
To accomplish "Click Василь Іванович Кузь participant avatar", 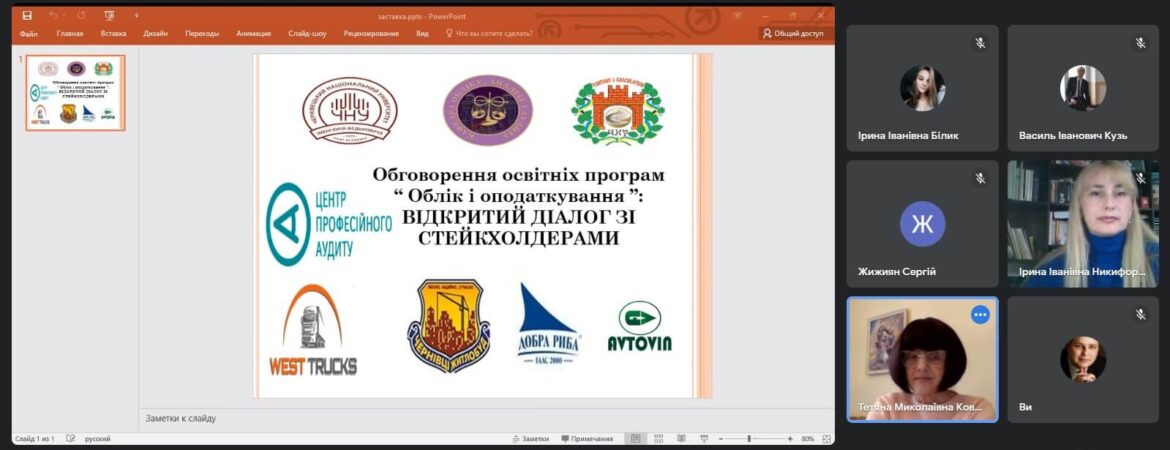I will point(1083,88).
